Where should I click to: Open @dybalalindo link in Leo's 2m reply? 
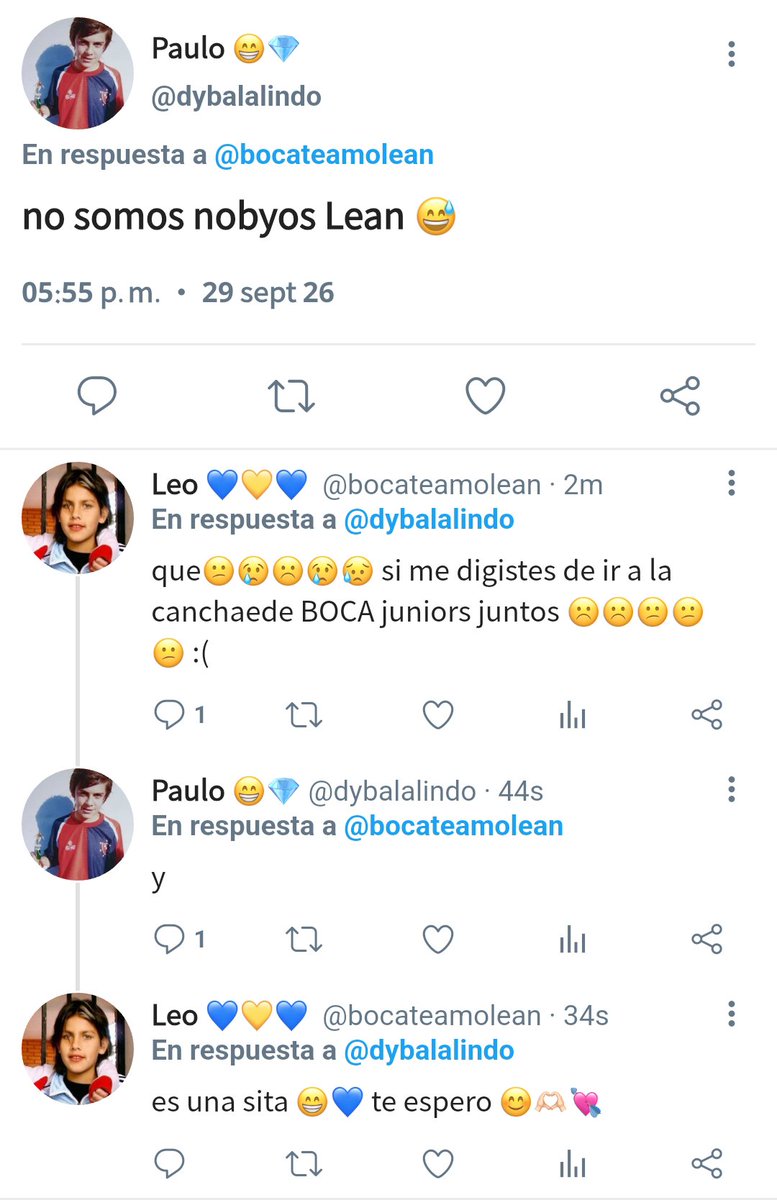pyautogui.click(x=429, y=520)
